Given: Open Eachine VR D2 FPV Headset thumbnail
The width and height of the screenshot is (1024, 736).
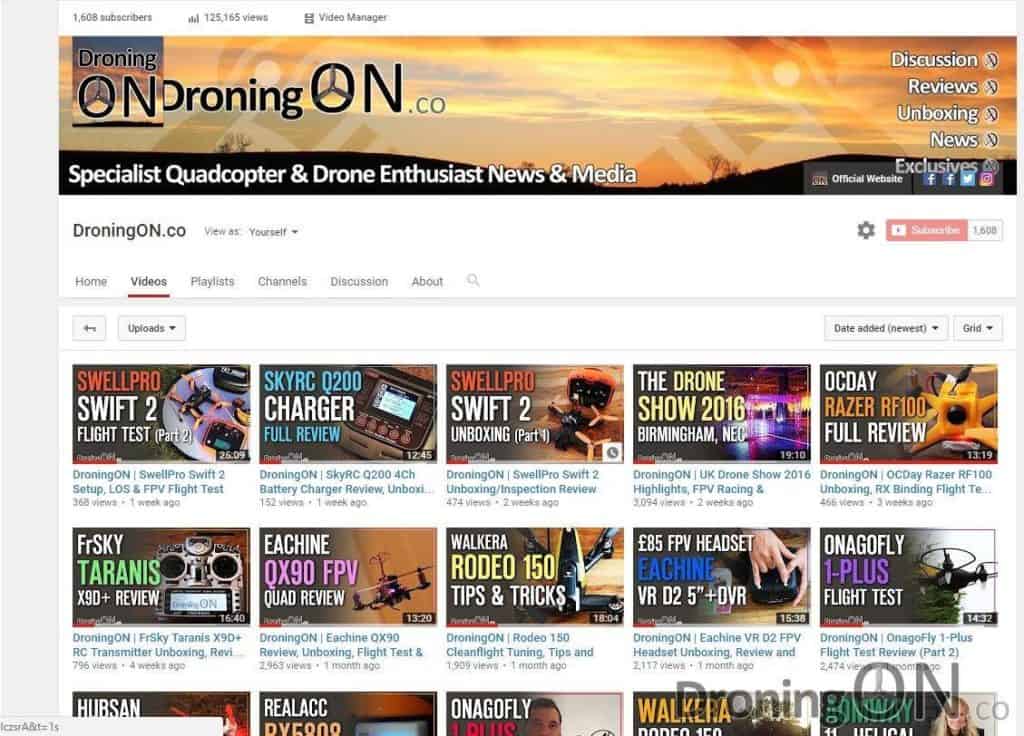Looking at the screenshot, I should coord(722,577).
